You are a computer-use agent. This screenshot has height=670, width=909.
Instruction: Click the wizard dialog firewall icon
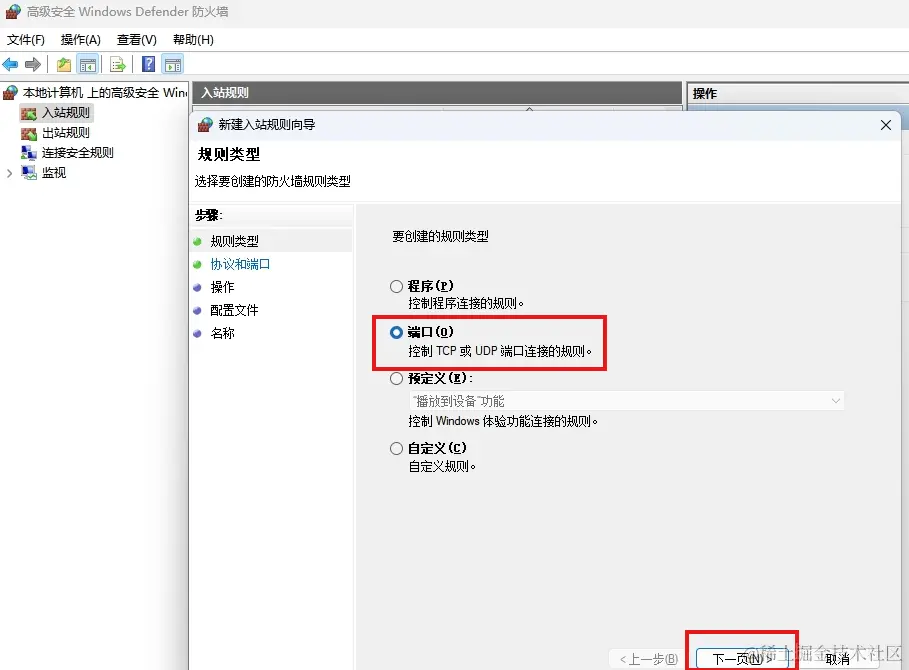tap(205, 125)
